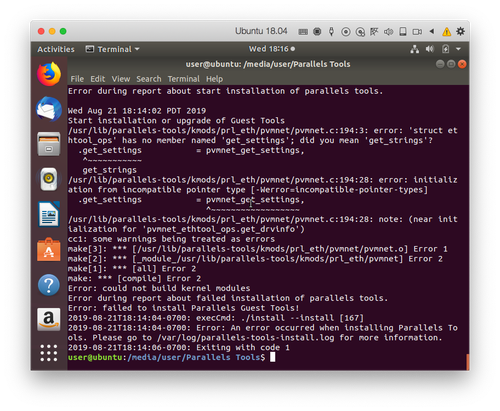500x411 pixels.
Task: Click the CPU chip icon in Parallels title bar
Action: point(317,31)
